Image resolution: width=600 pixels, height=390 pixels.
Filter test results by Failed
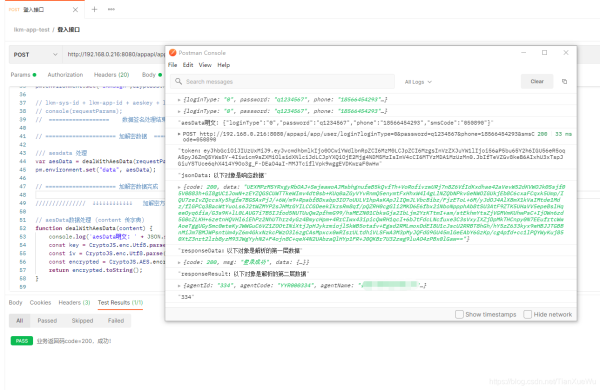click(116, 321)
